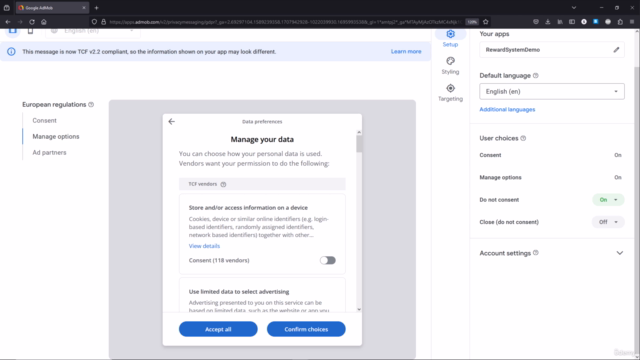
Task: Open the Do not consent On dropdown
Action: pyautogui.click(x=608, y=200)
